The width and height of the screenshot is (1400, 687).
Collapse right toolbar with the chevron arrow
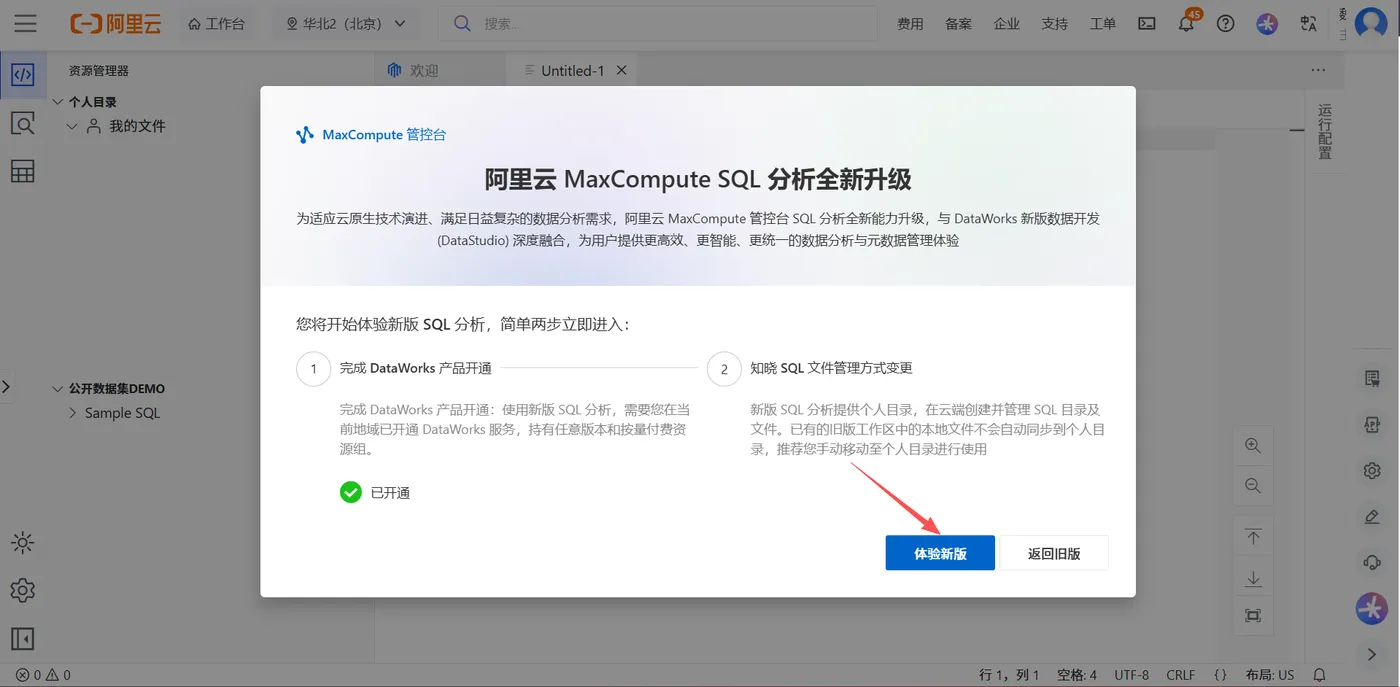1372,654
